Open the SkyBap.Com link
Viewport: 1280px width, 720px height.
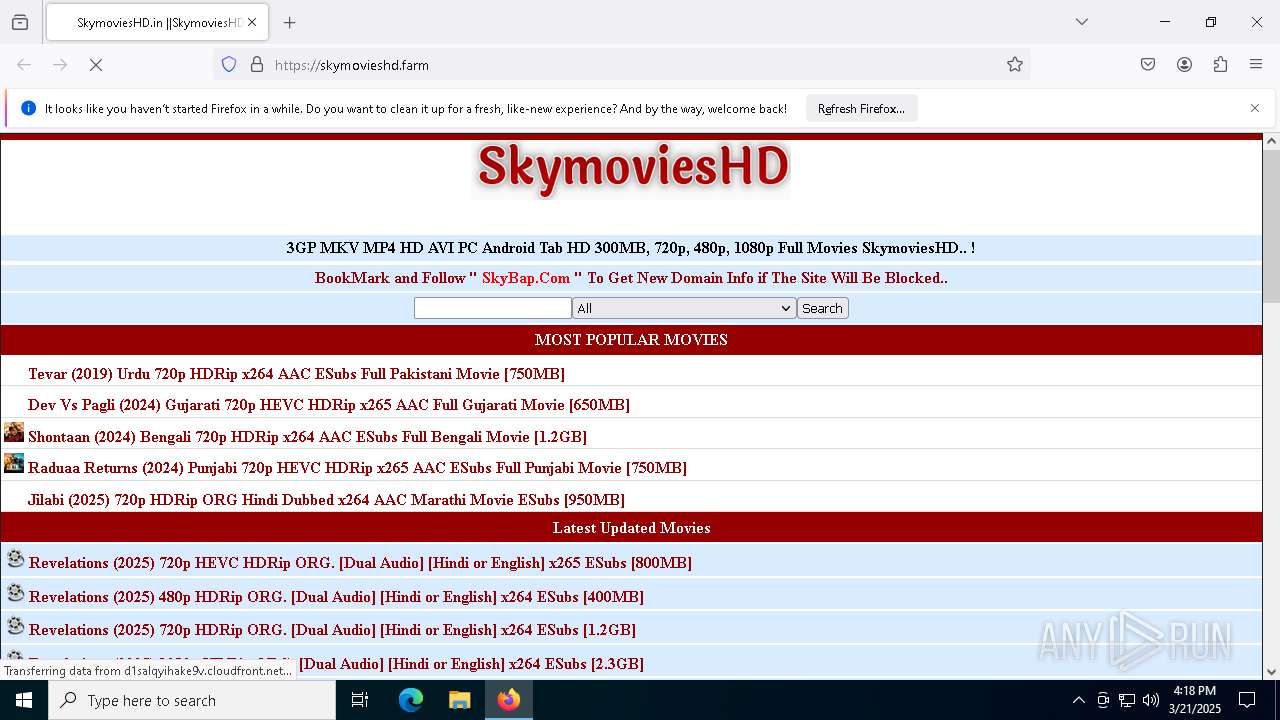526,278
